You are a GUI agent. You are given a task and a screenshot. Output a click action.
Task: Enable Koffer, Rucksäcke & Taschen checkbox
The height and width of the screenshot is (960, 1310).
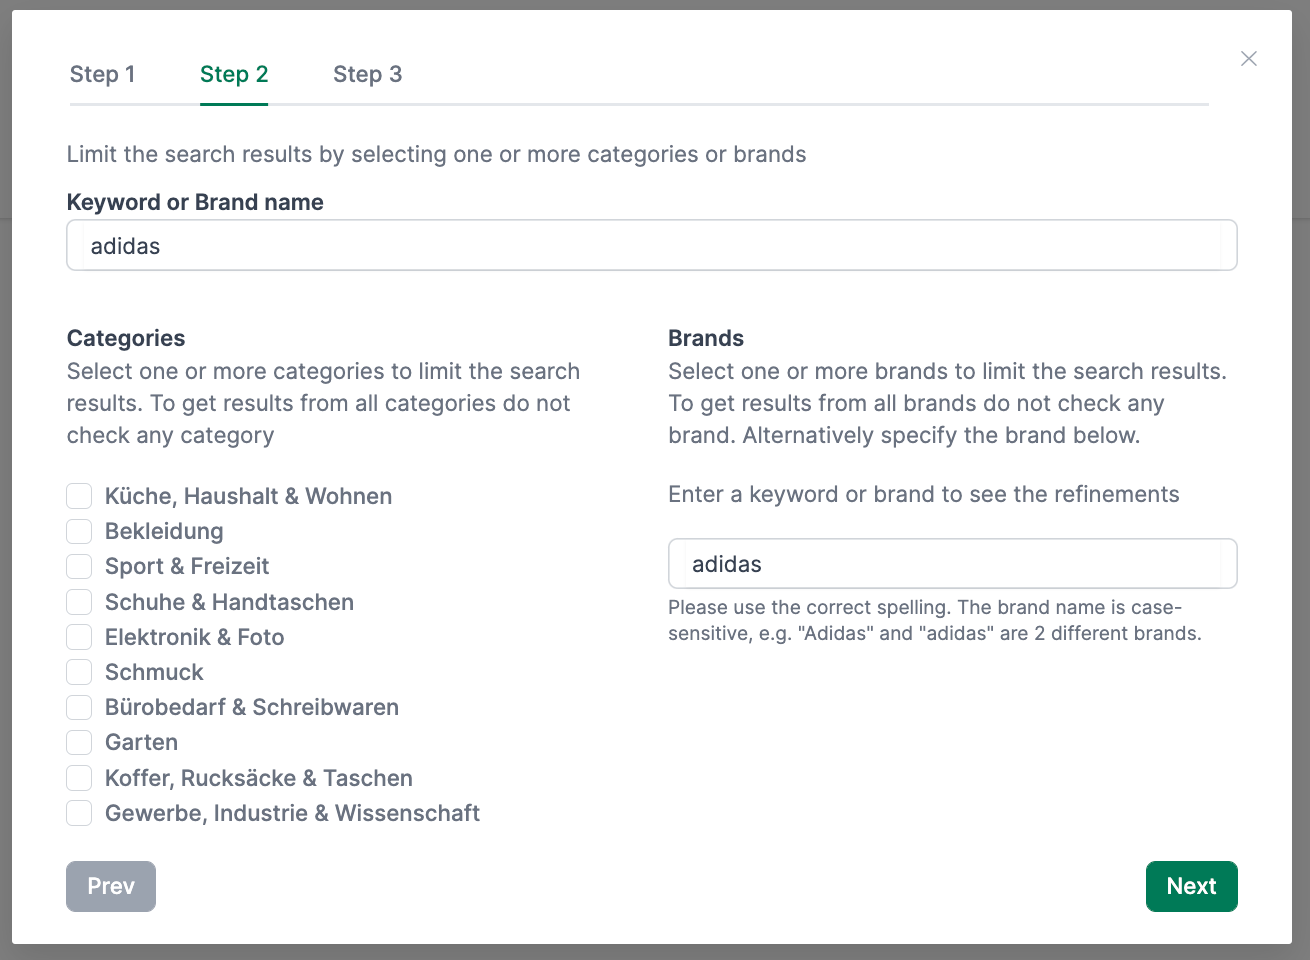coord(79,778)
